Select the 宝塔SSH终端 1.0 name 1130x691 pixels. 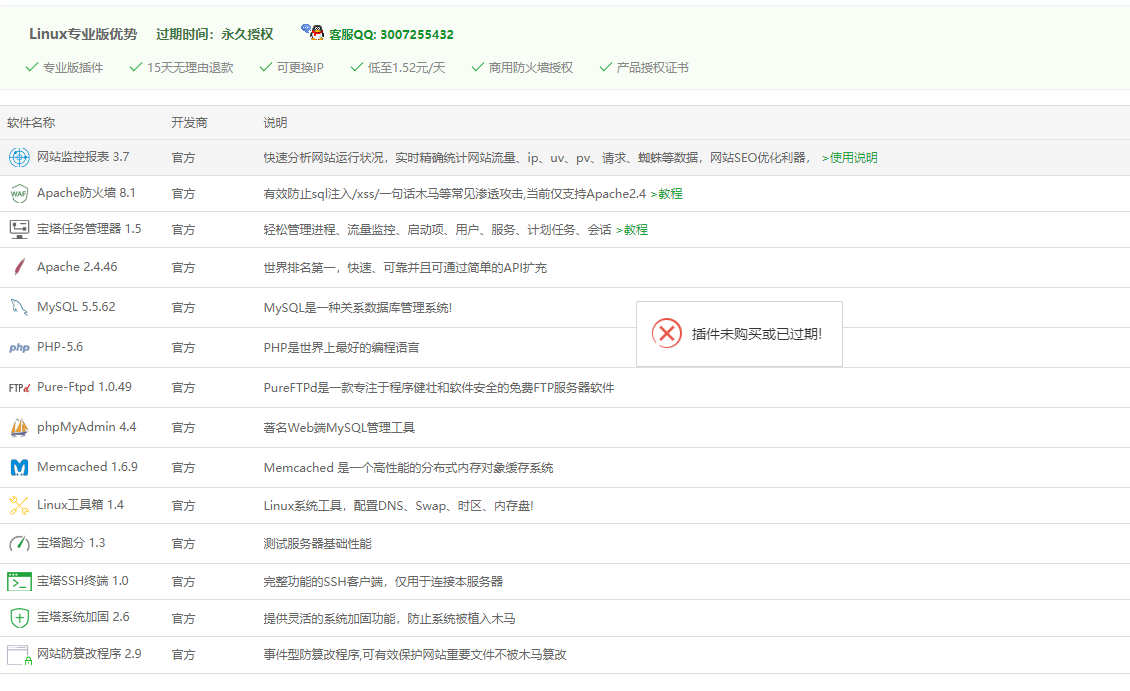[82, 581]
